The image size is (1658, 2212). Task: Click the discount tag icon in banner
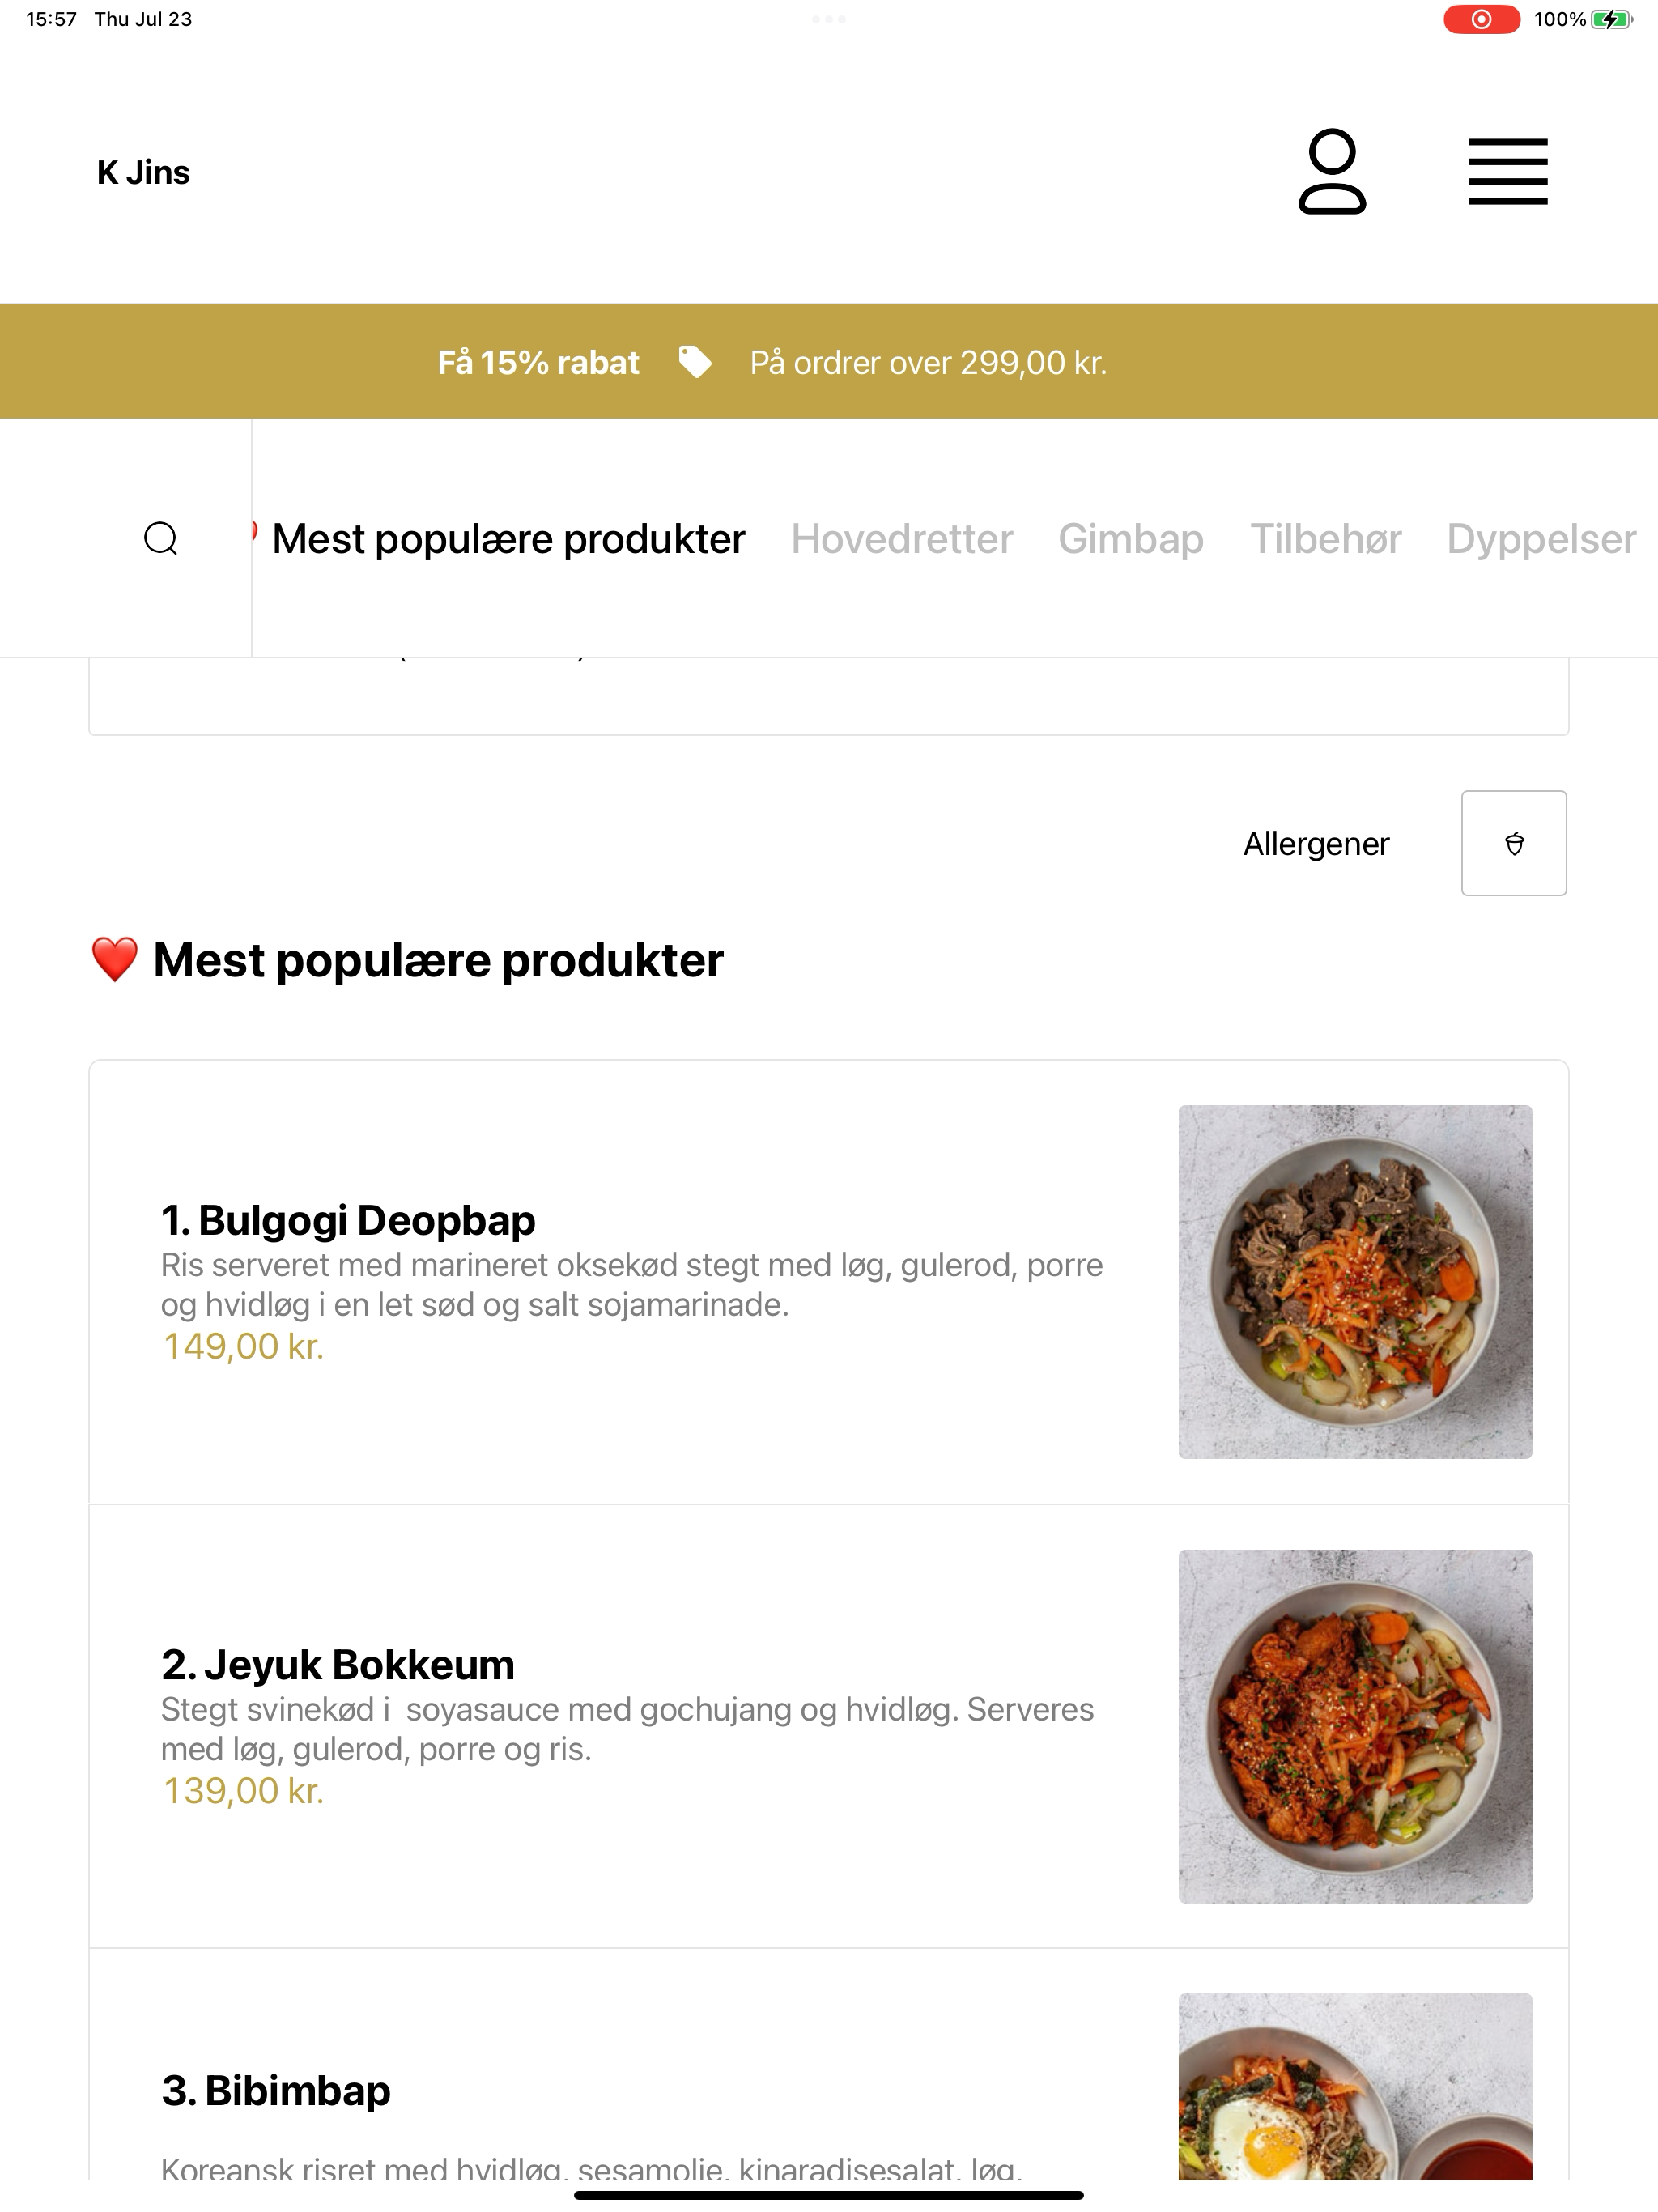click(x=695, y=362)
